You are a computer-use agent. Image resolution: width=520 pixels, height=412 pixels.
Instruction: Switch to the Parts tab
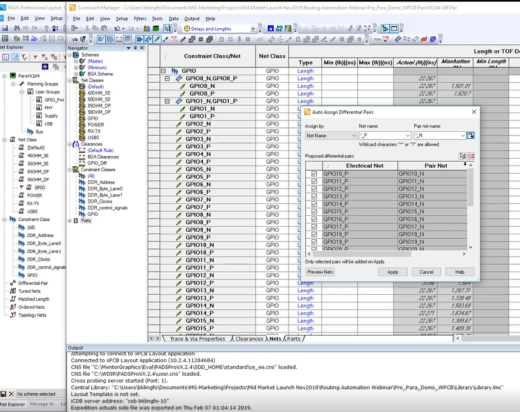coord(293,339)
